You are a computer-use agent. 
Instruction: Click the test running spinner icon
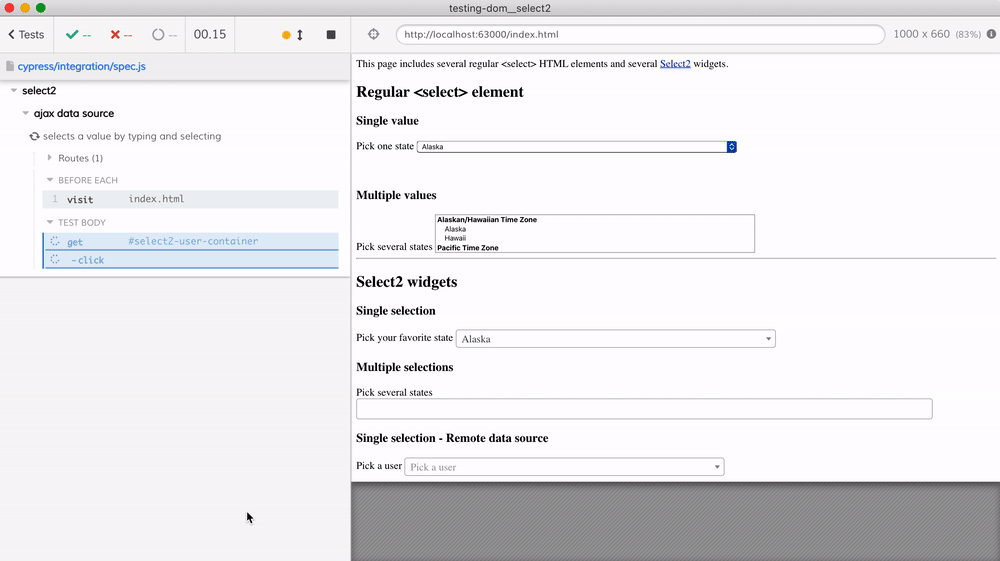34,136
